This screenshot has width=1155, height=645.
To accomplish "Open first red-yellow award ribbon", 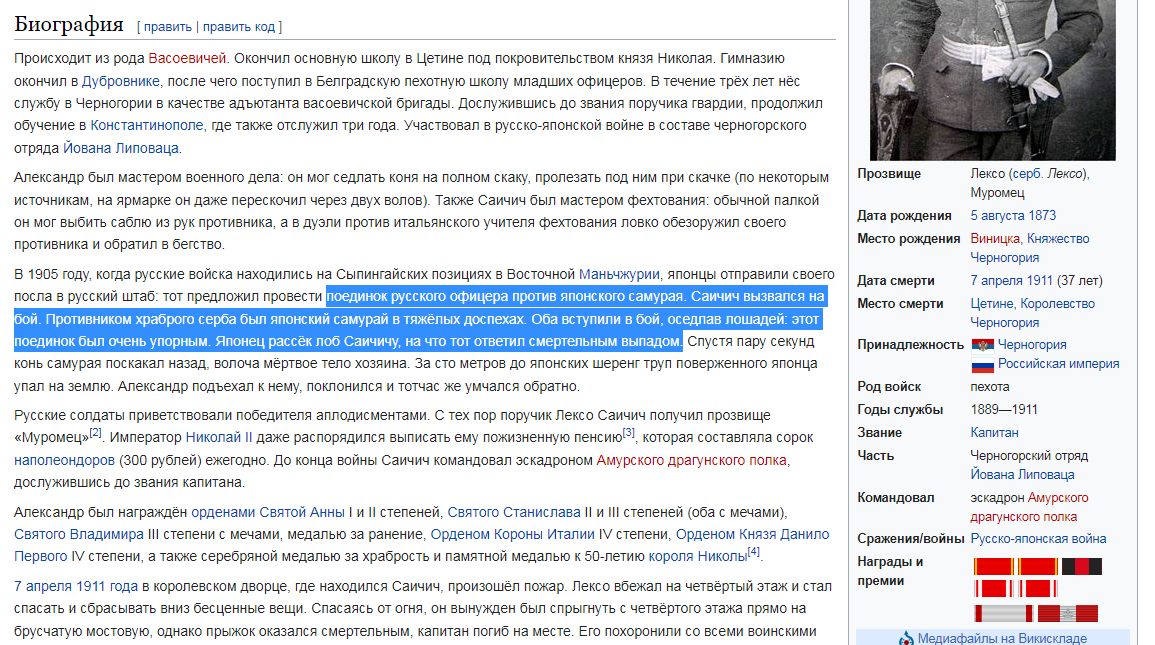I will [x=994, y=566].
